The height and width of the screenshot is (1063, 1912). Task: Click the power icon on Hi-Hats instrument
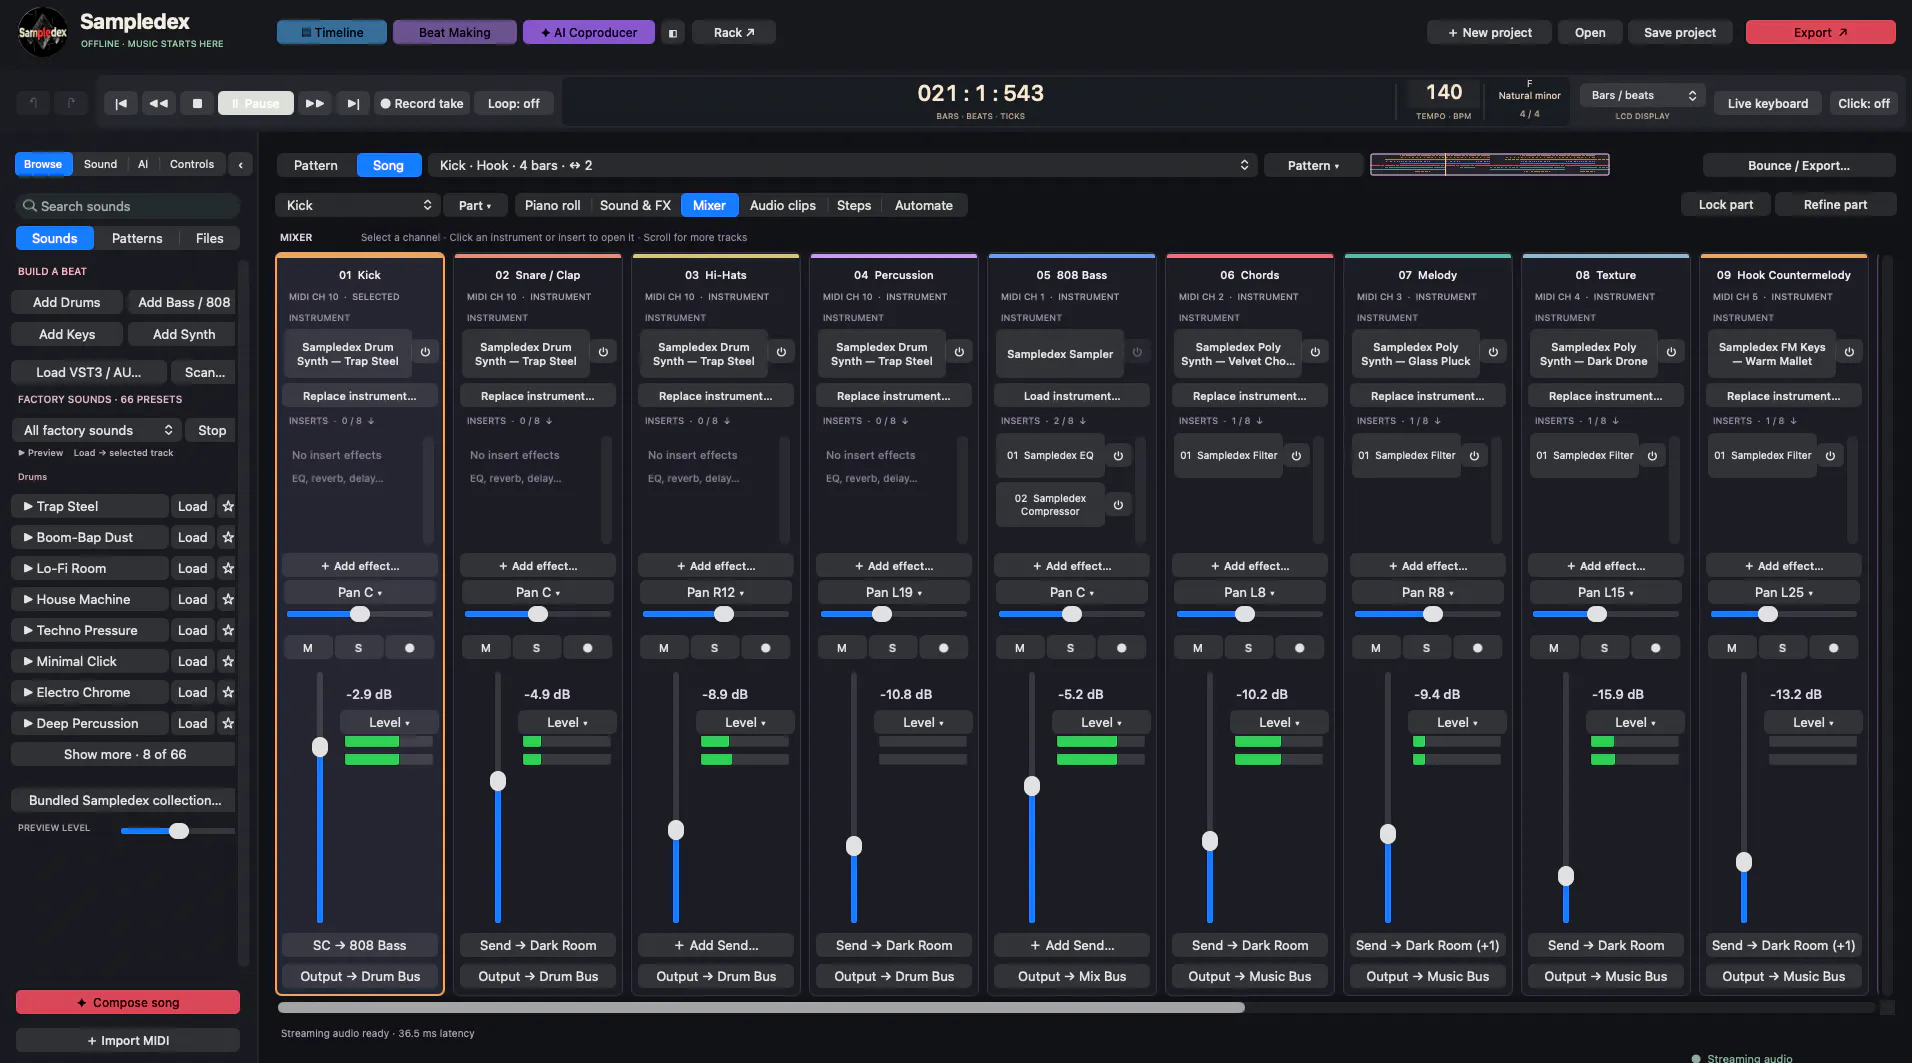pos(781,352)
